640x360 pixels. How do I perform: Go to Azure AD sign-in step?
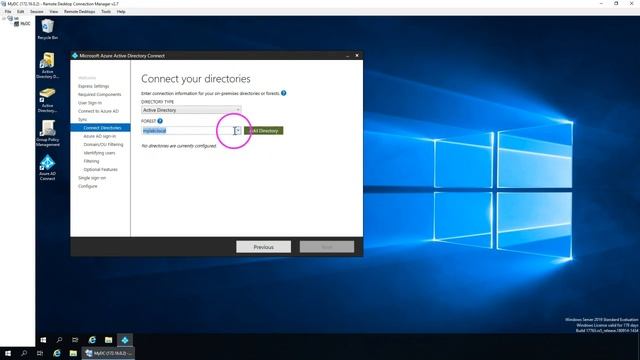(100, 136)
